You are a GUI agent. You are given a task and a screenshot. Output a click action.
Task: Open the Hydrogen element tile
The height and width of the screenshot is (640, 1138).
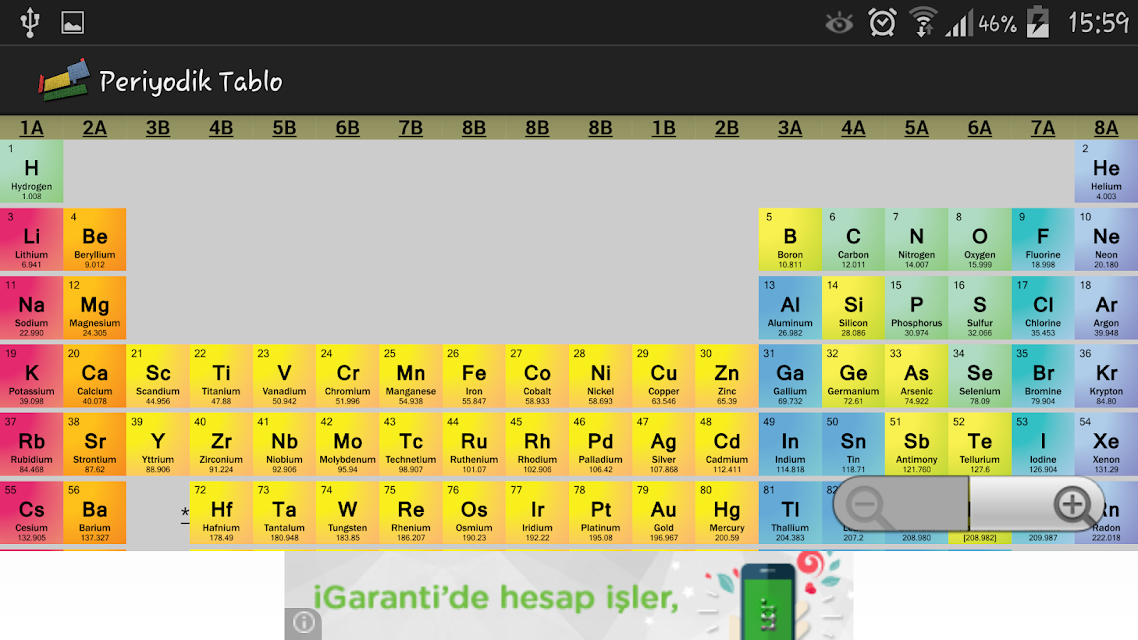(31, 171)
